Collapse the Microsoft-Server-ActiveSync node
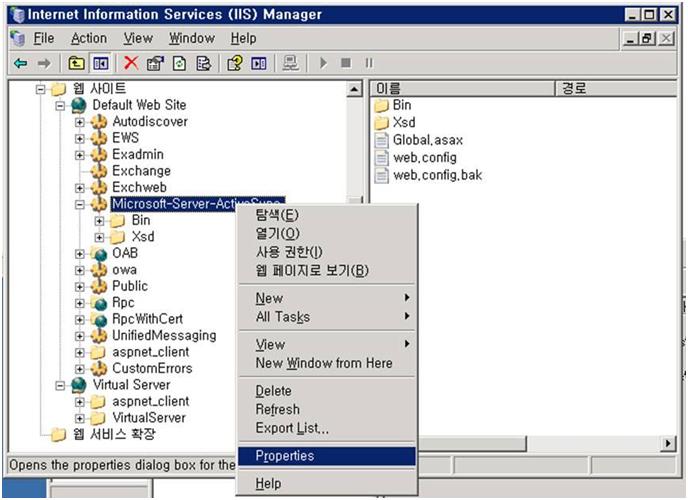The width and height of the screenshot is (688, 500). click(79, 204)
